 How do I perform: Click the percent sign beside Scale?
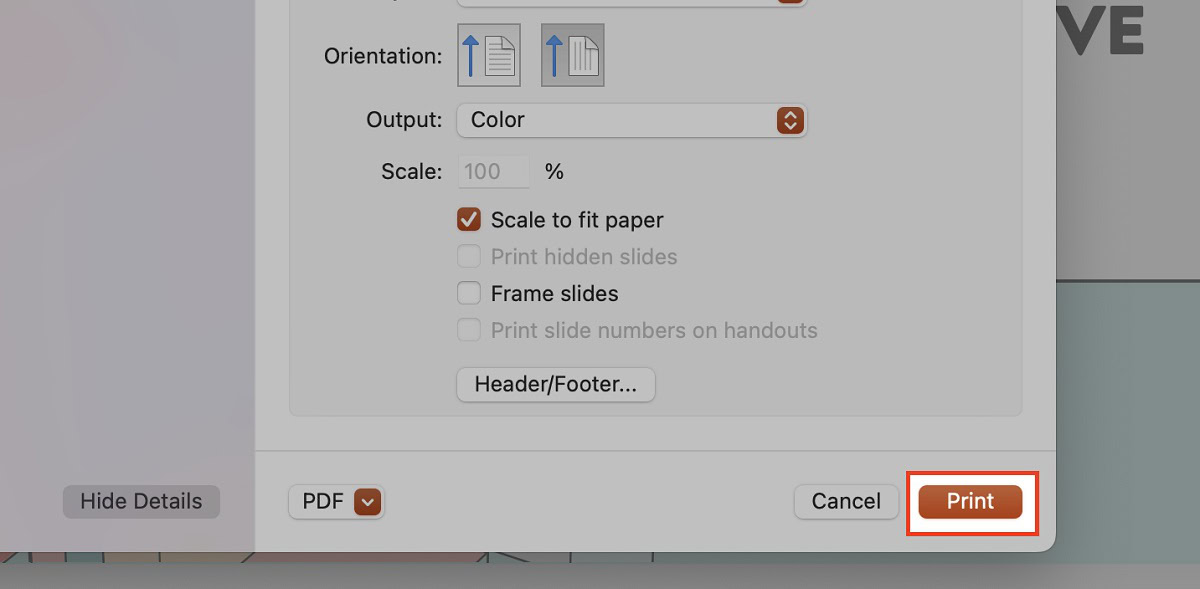[x=554, y=171]
